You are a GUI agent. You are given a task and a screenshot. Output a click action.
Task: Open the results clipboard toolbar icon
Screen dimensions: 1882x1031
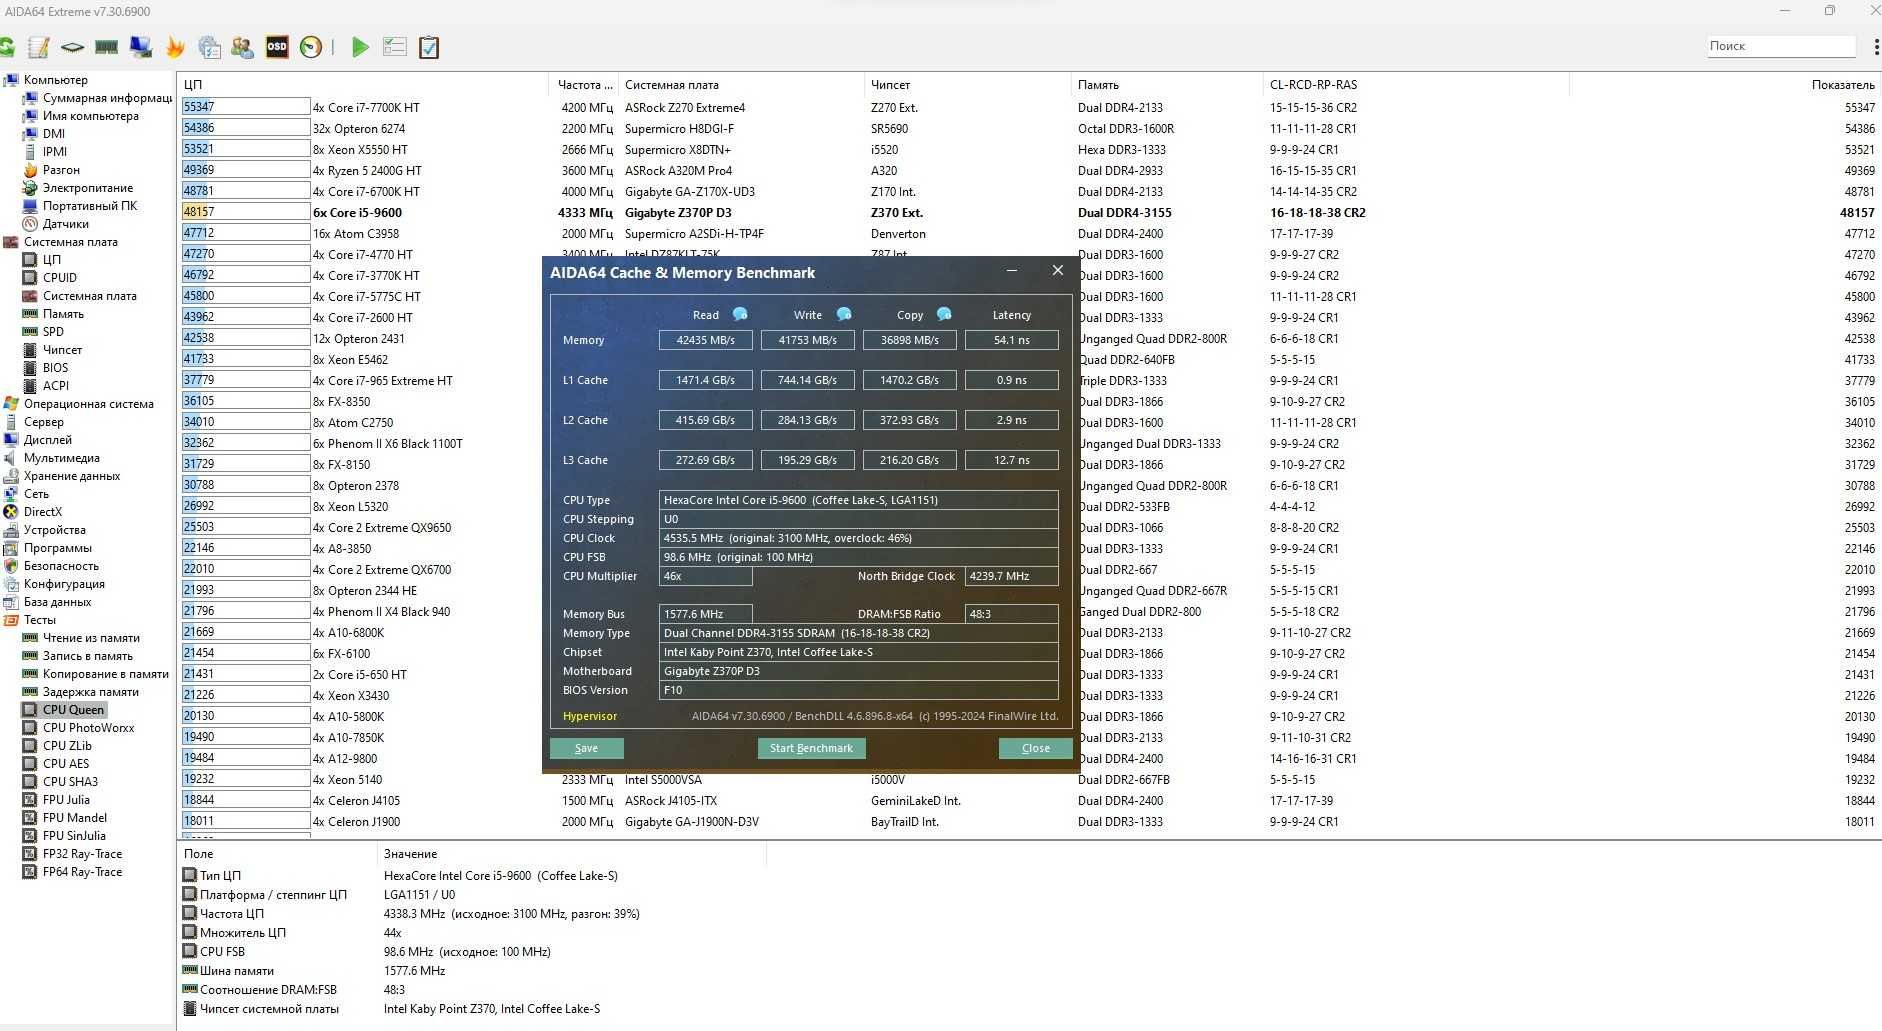429,47
